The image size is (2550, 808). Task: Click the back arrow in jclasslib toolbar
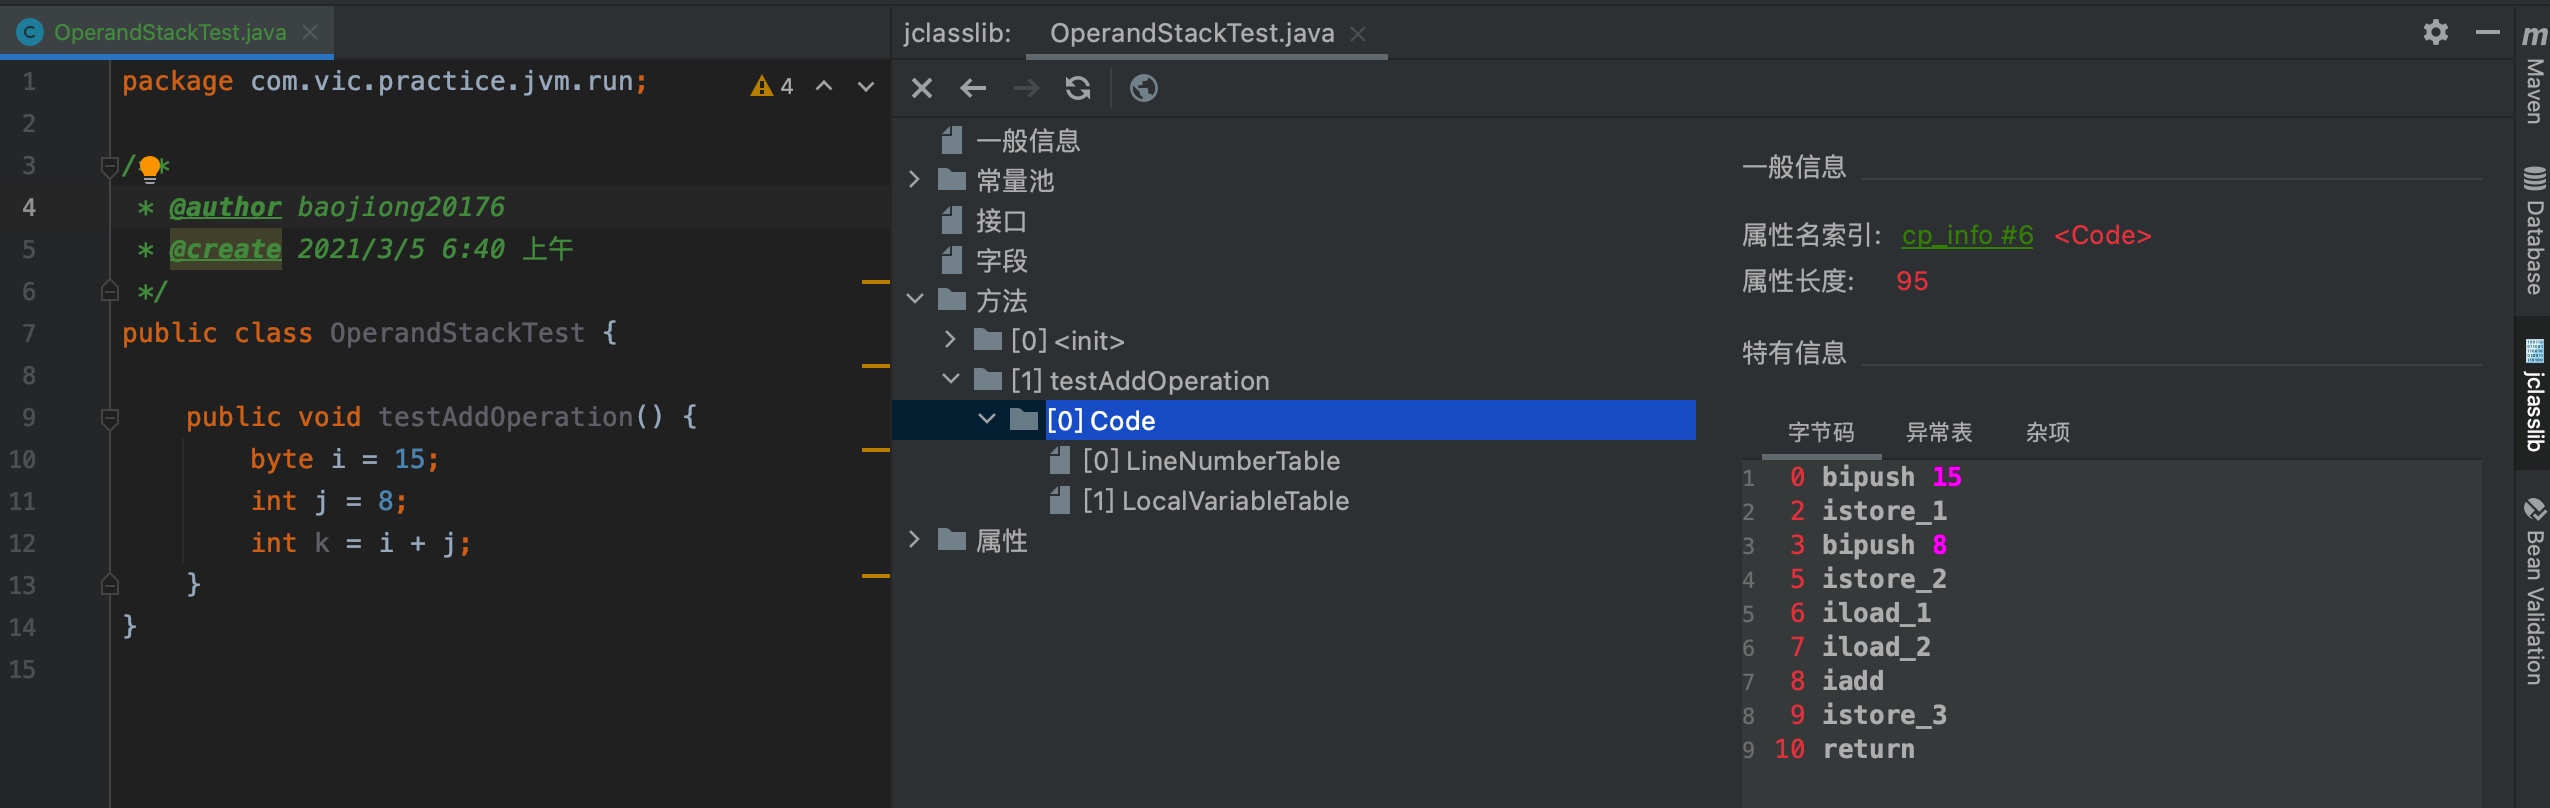tap(973, 89)
